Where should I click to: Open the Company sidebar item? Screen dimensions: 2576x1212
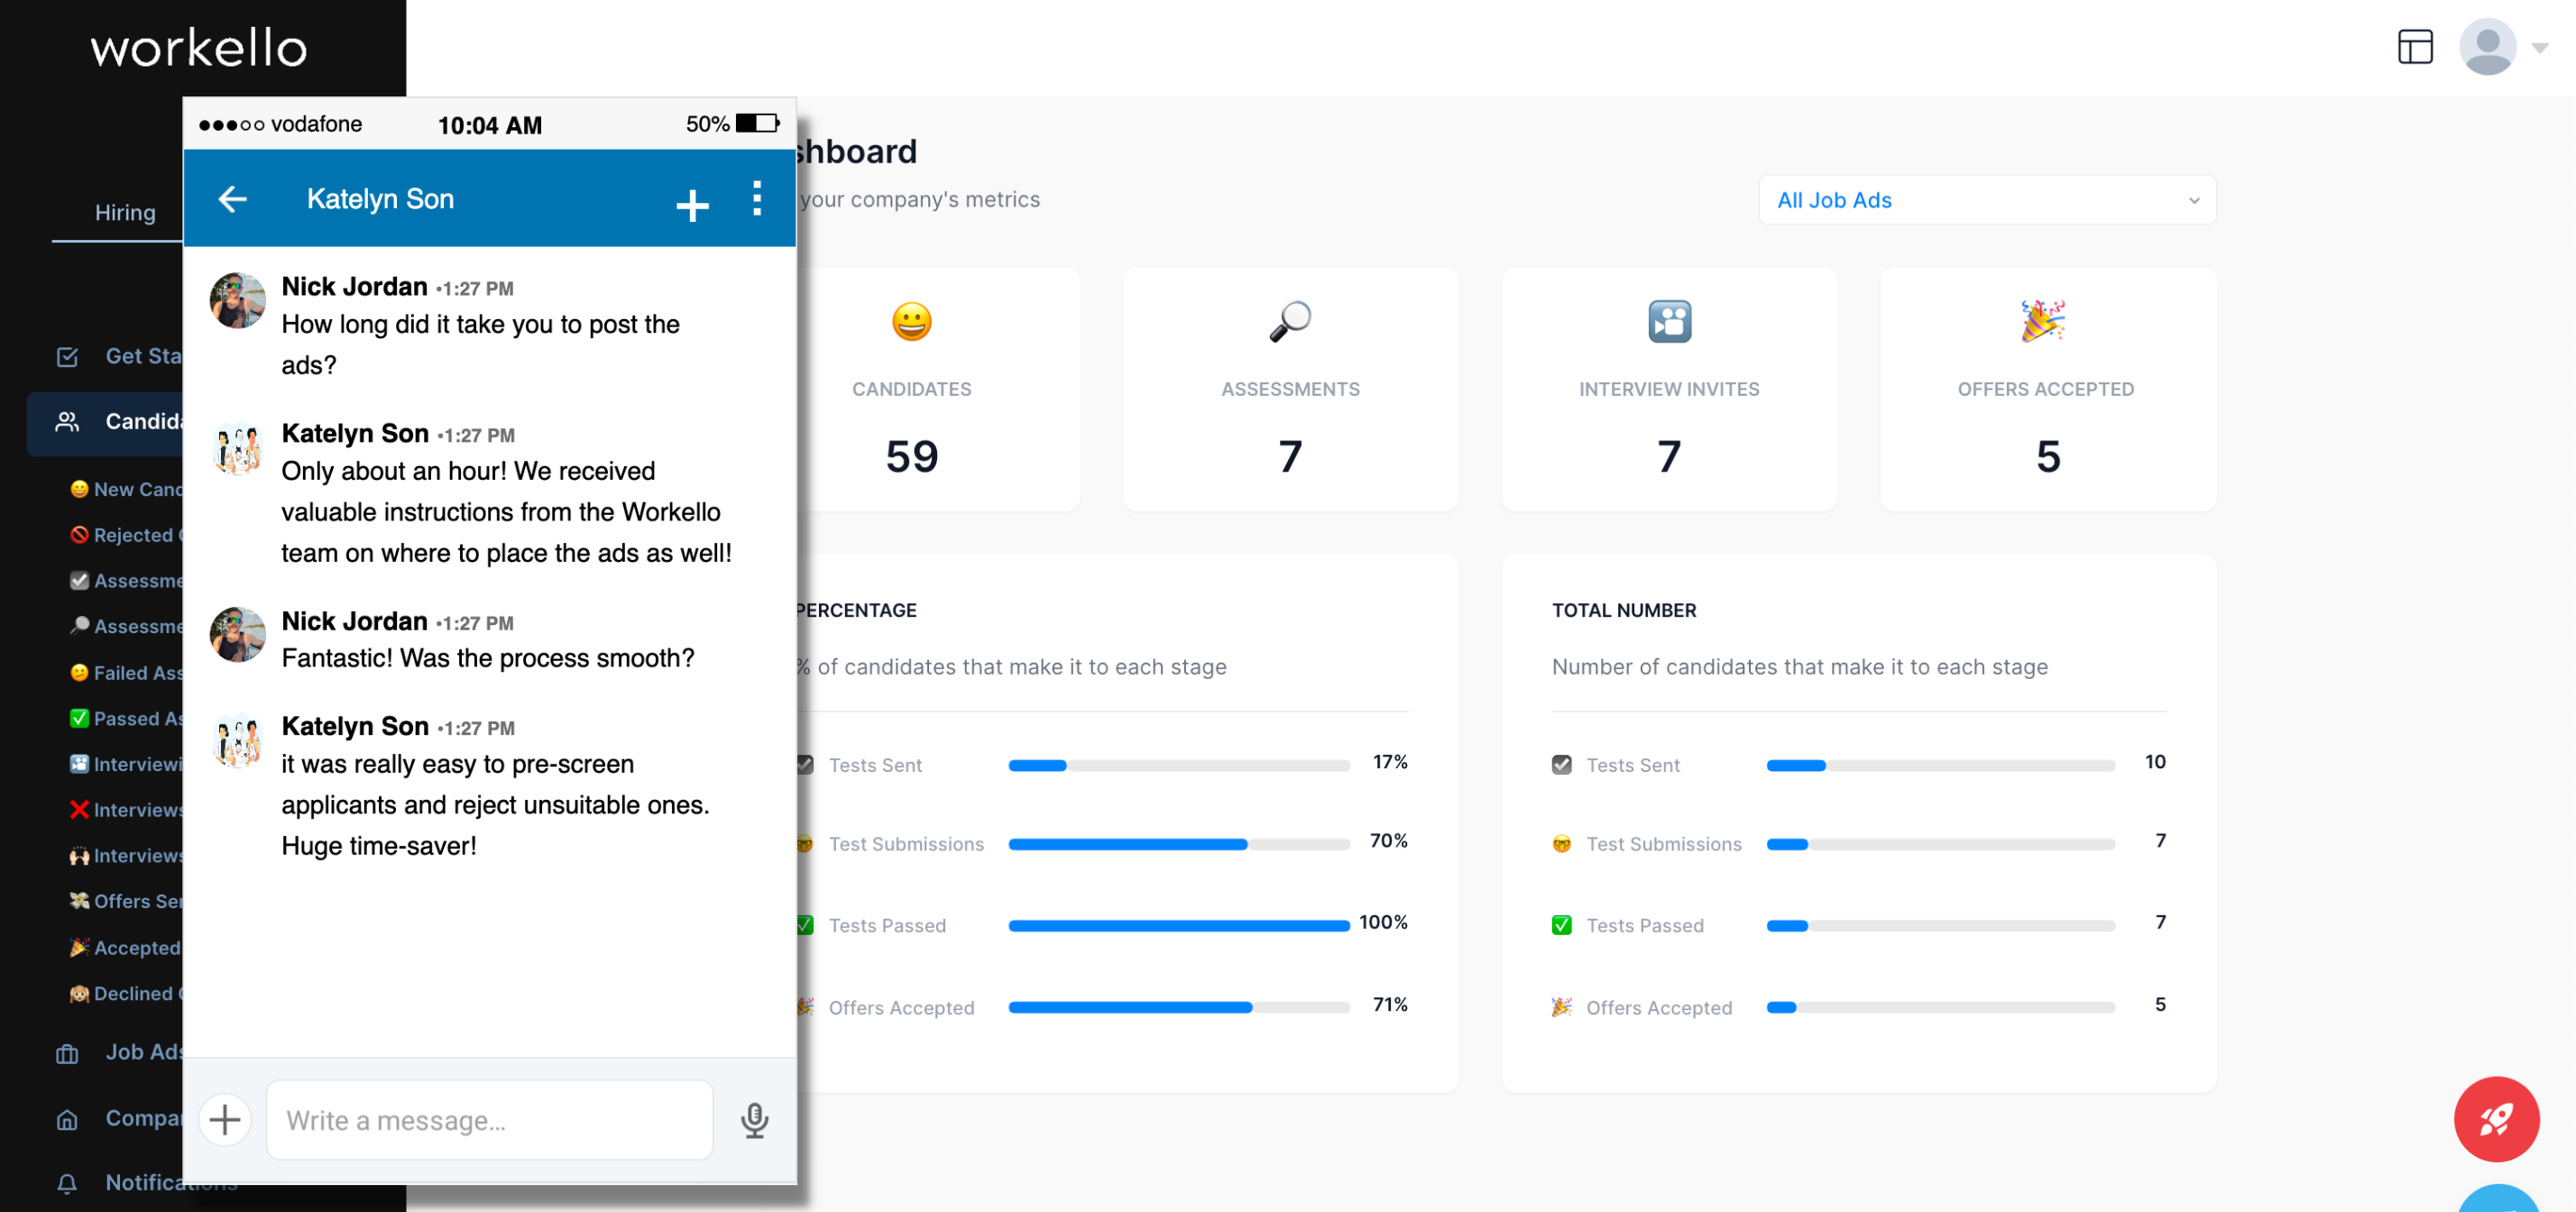118,1118
